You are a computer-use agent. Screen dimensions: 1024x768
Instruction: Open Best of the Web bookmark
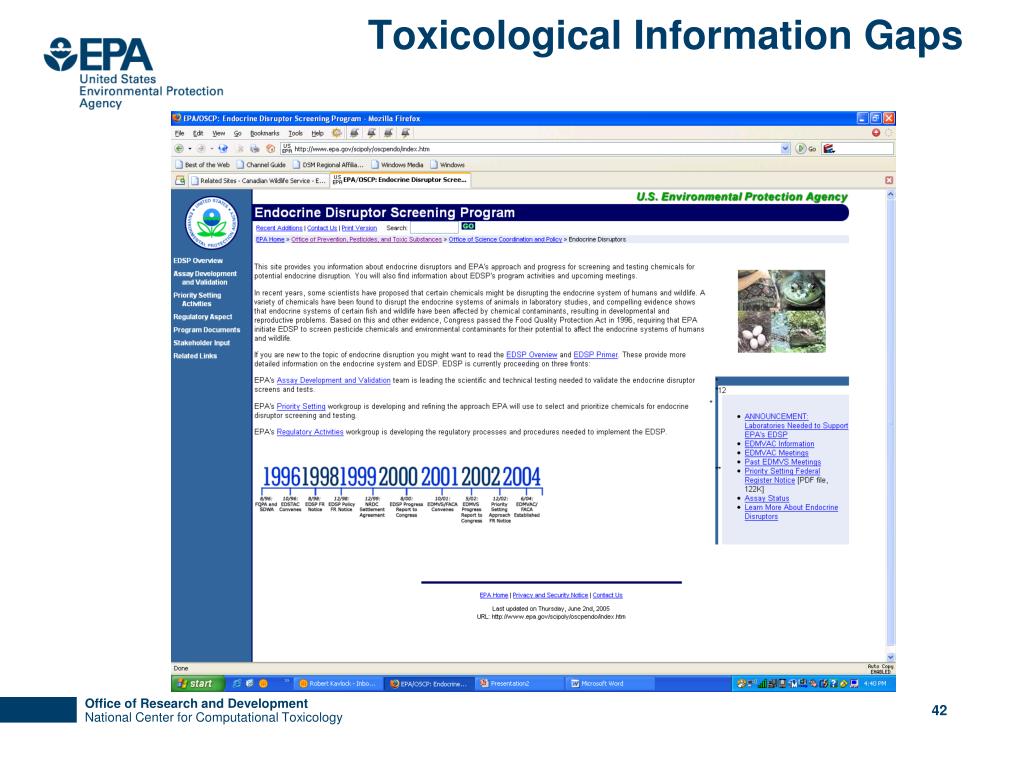pyautogui.click(x=202, y=165)
